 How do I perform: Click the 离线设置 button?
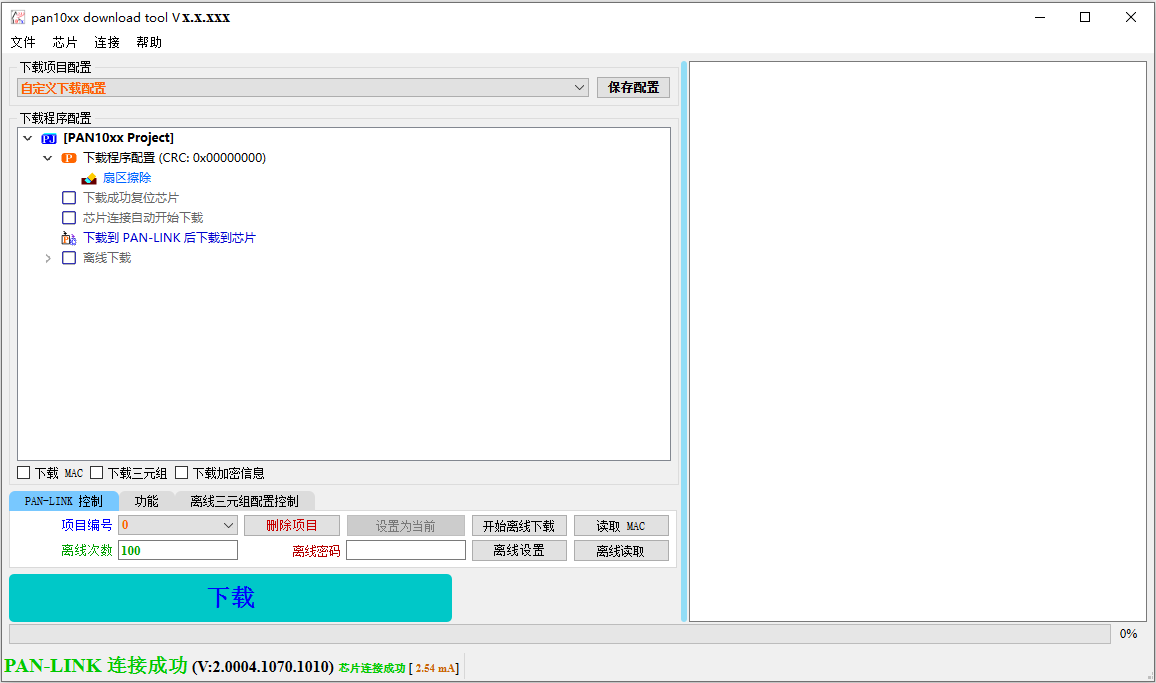(x=519, y=550)
